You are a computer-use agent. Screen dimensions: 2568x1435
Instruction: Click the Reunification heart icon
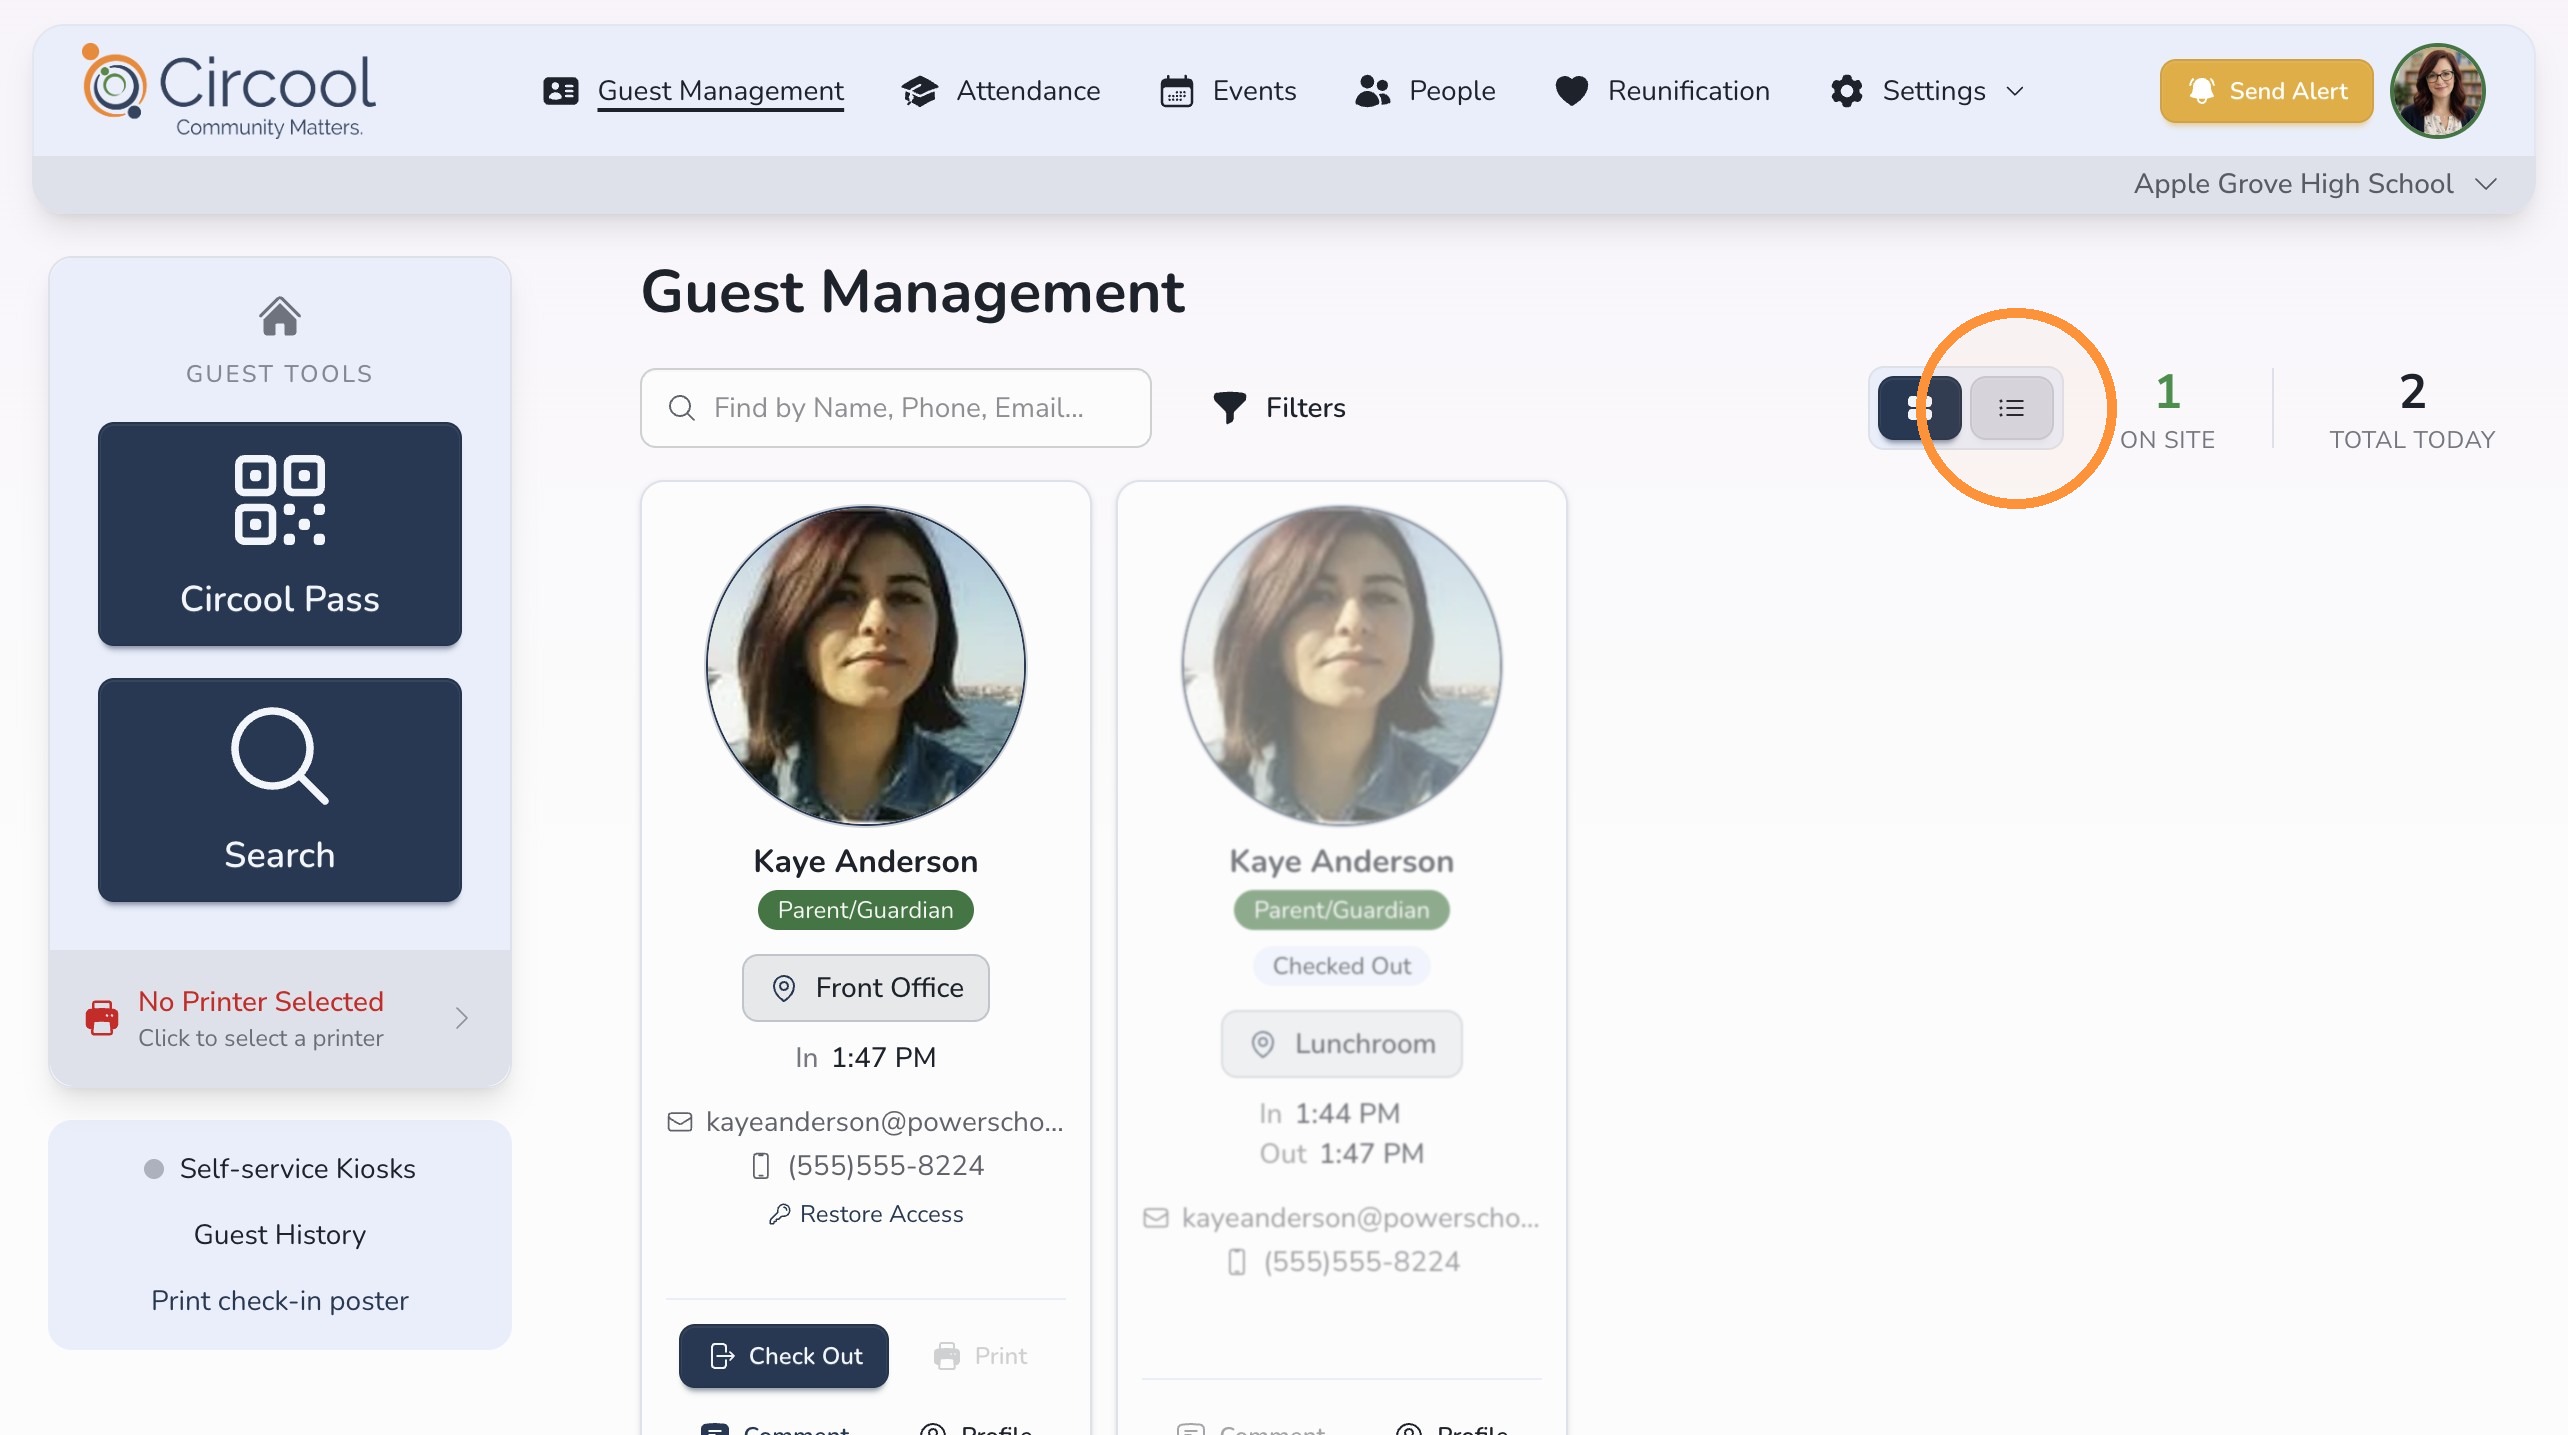pos(1572,91)
